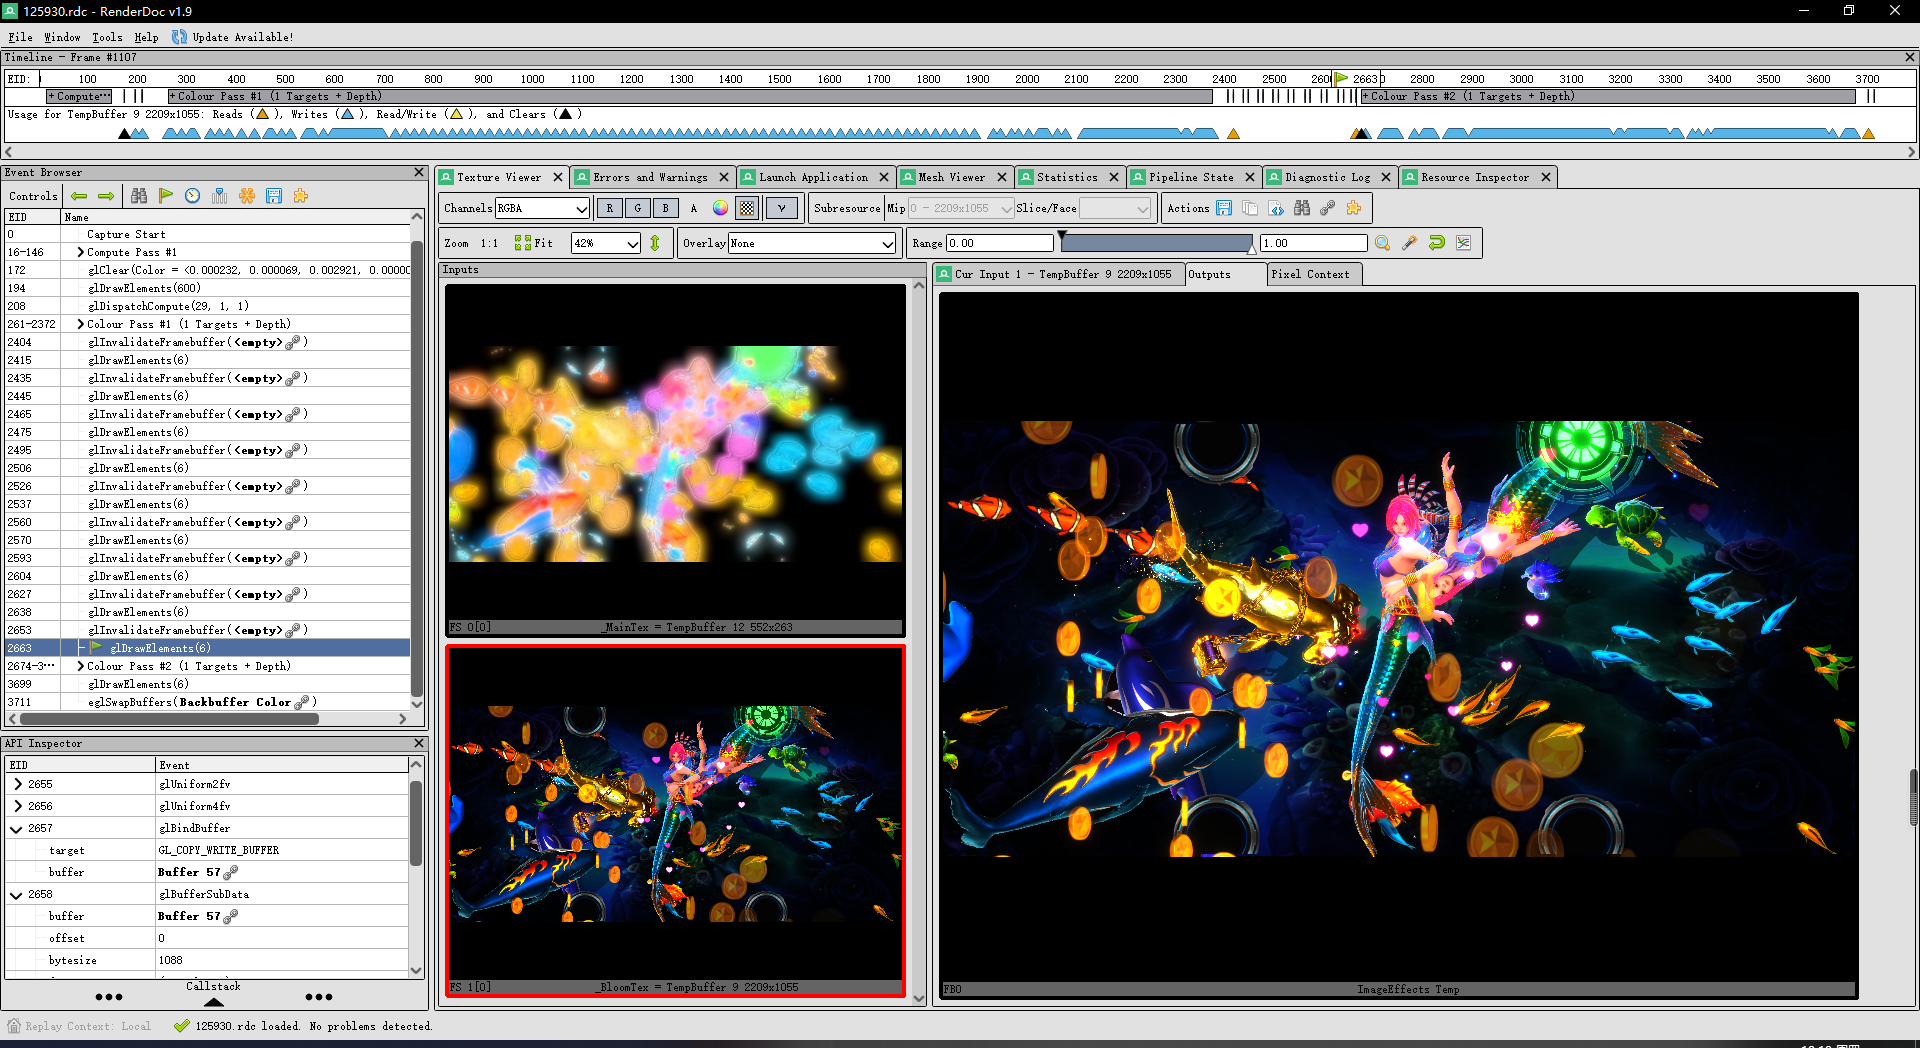Open the Channels RGBA dropdown
The image size is (1920, 1048).
543,208
